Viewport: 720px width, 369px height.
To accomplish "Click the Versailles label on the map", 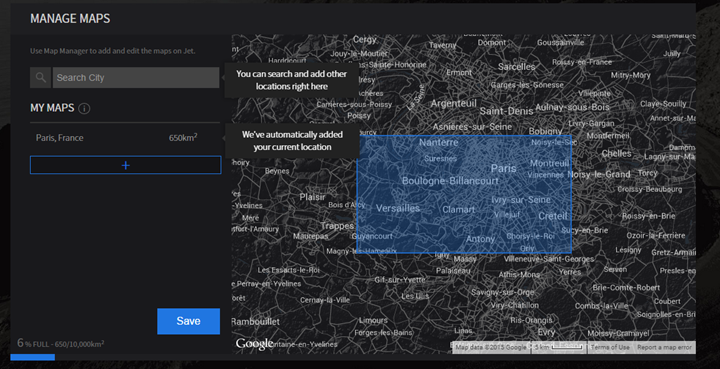I will 398,208.
